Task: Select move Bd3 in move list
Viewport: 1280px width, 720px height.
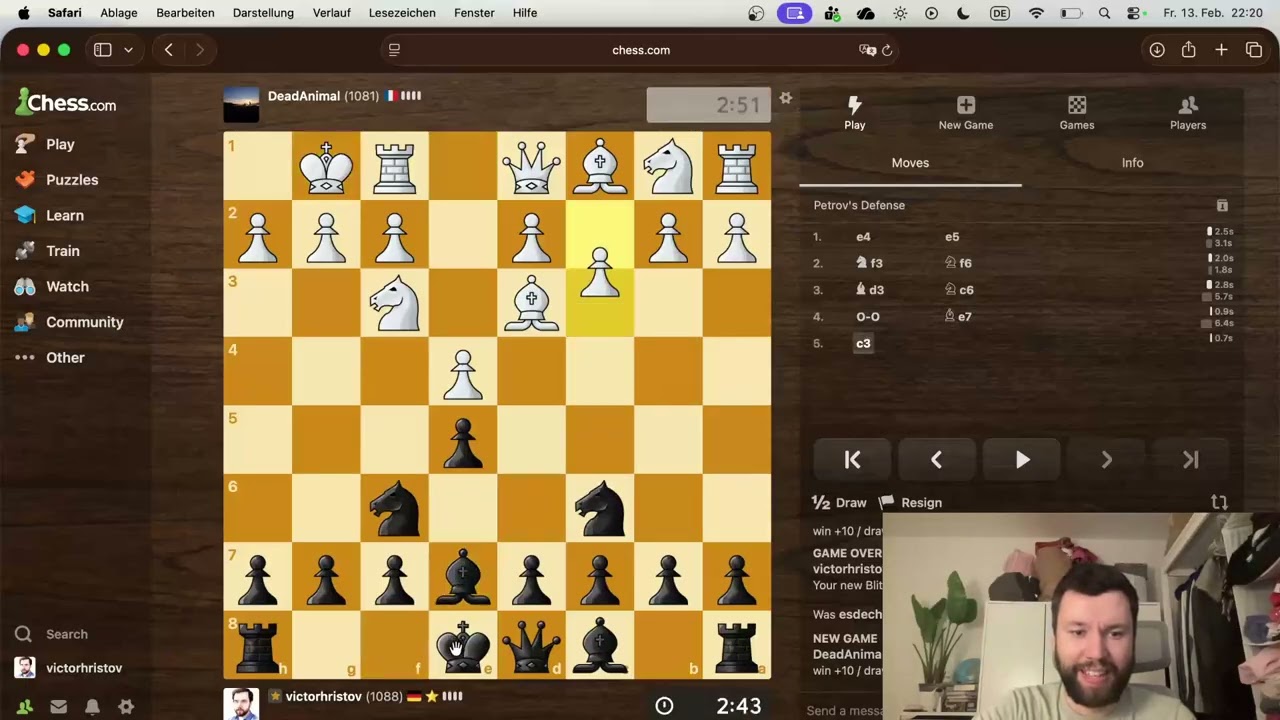Action: [869, 290]
